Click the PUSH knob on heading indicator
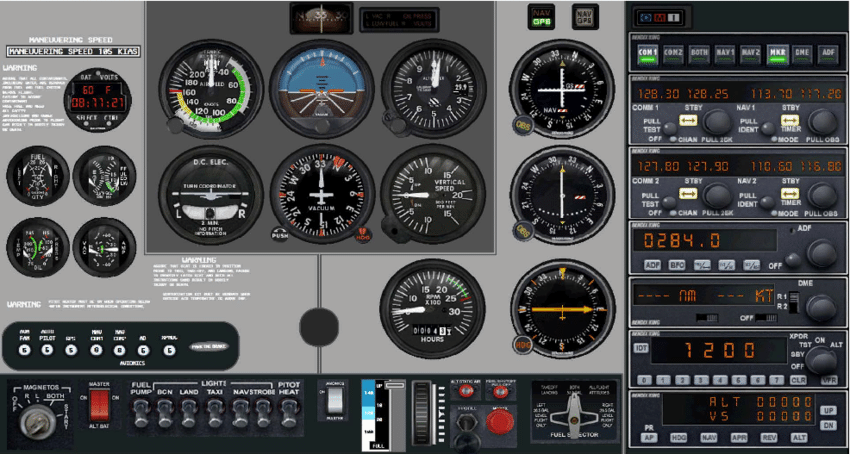Viewport: 850px width, 454px height. coord(280,234)
